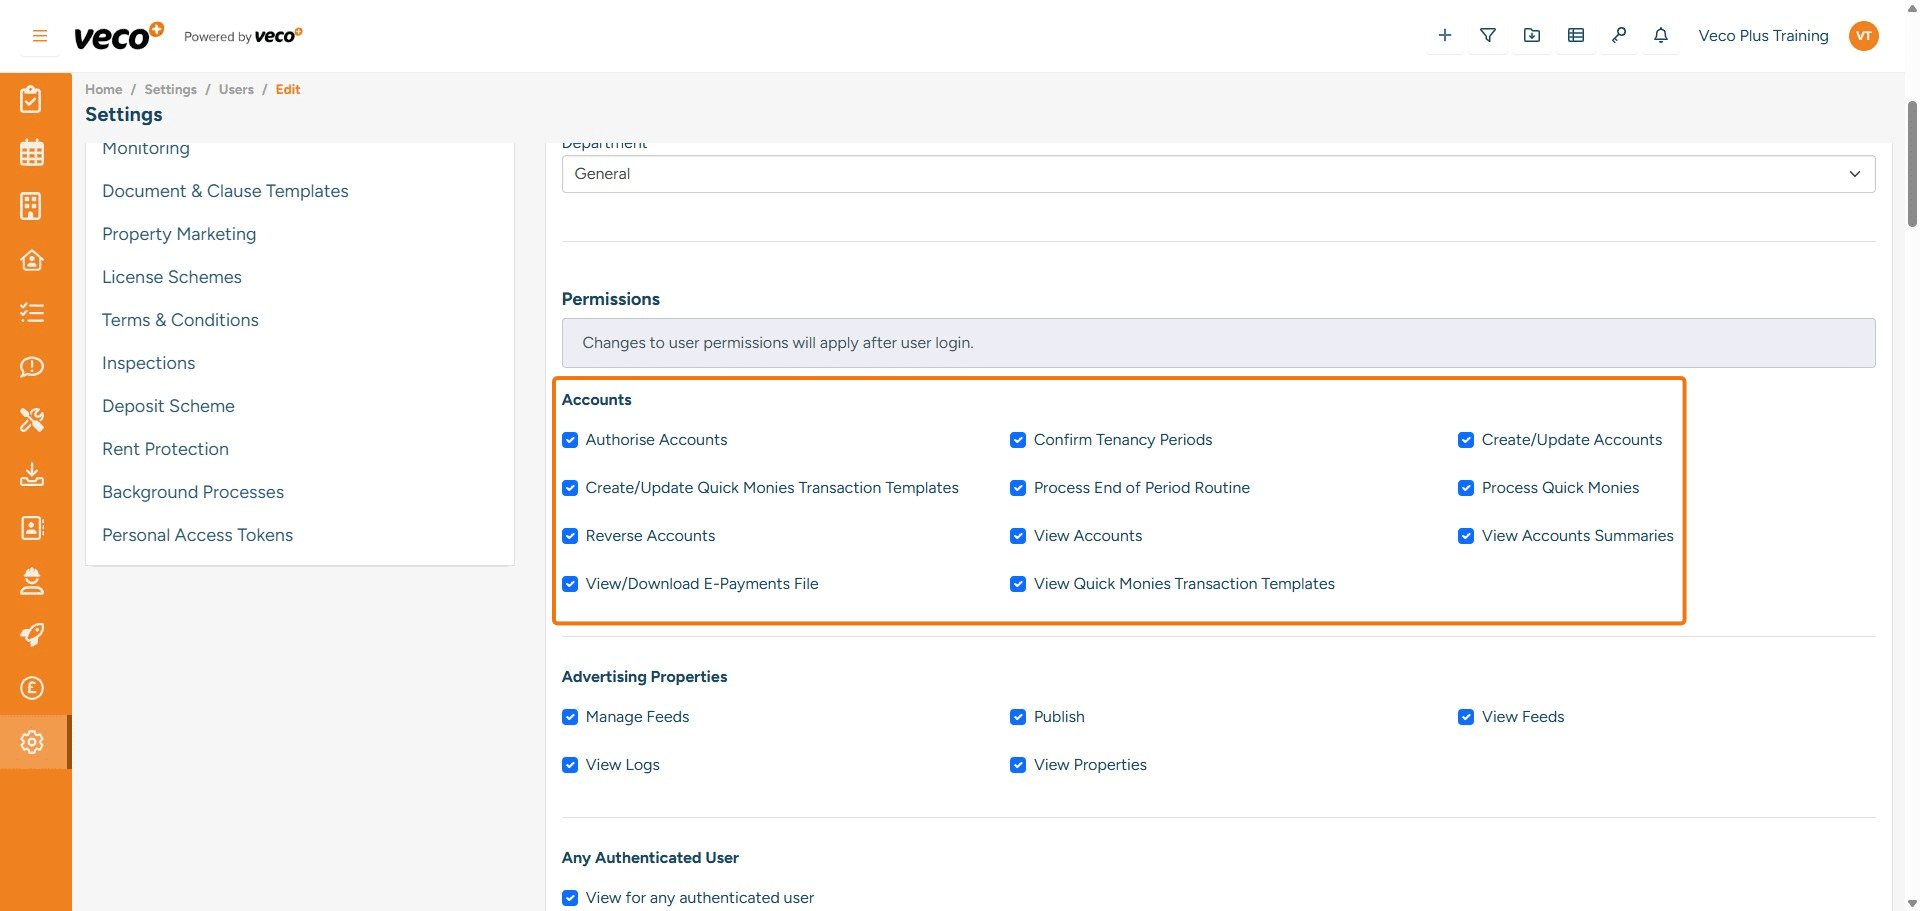Open the VT user avatar menu
The width and height of the screenshot is (1920, 911).
[1863, 36]
